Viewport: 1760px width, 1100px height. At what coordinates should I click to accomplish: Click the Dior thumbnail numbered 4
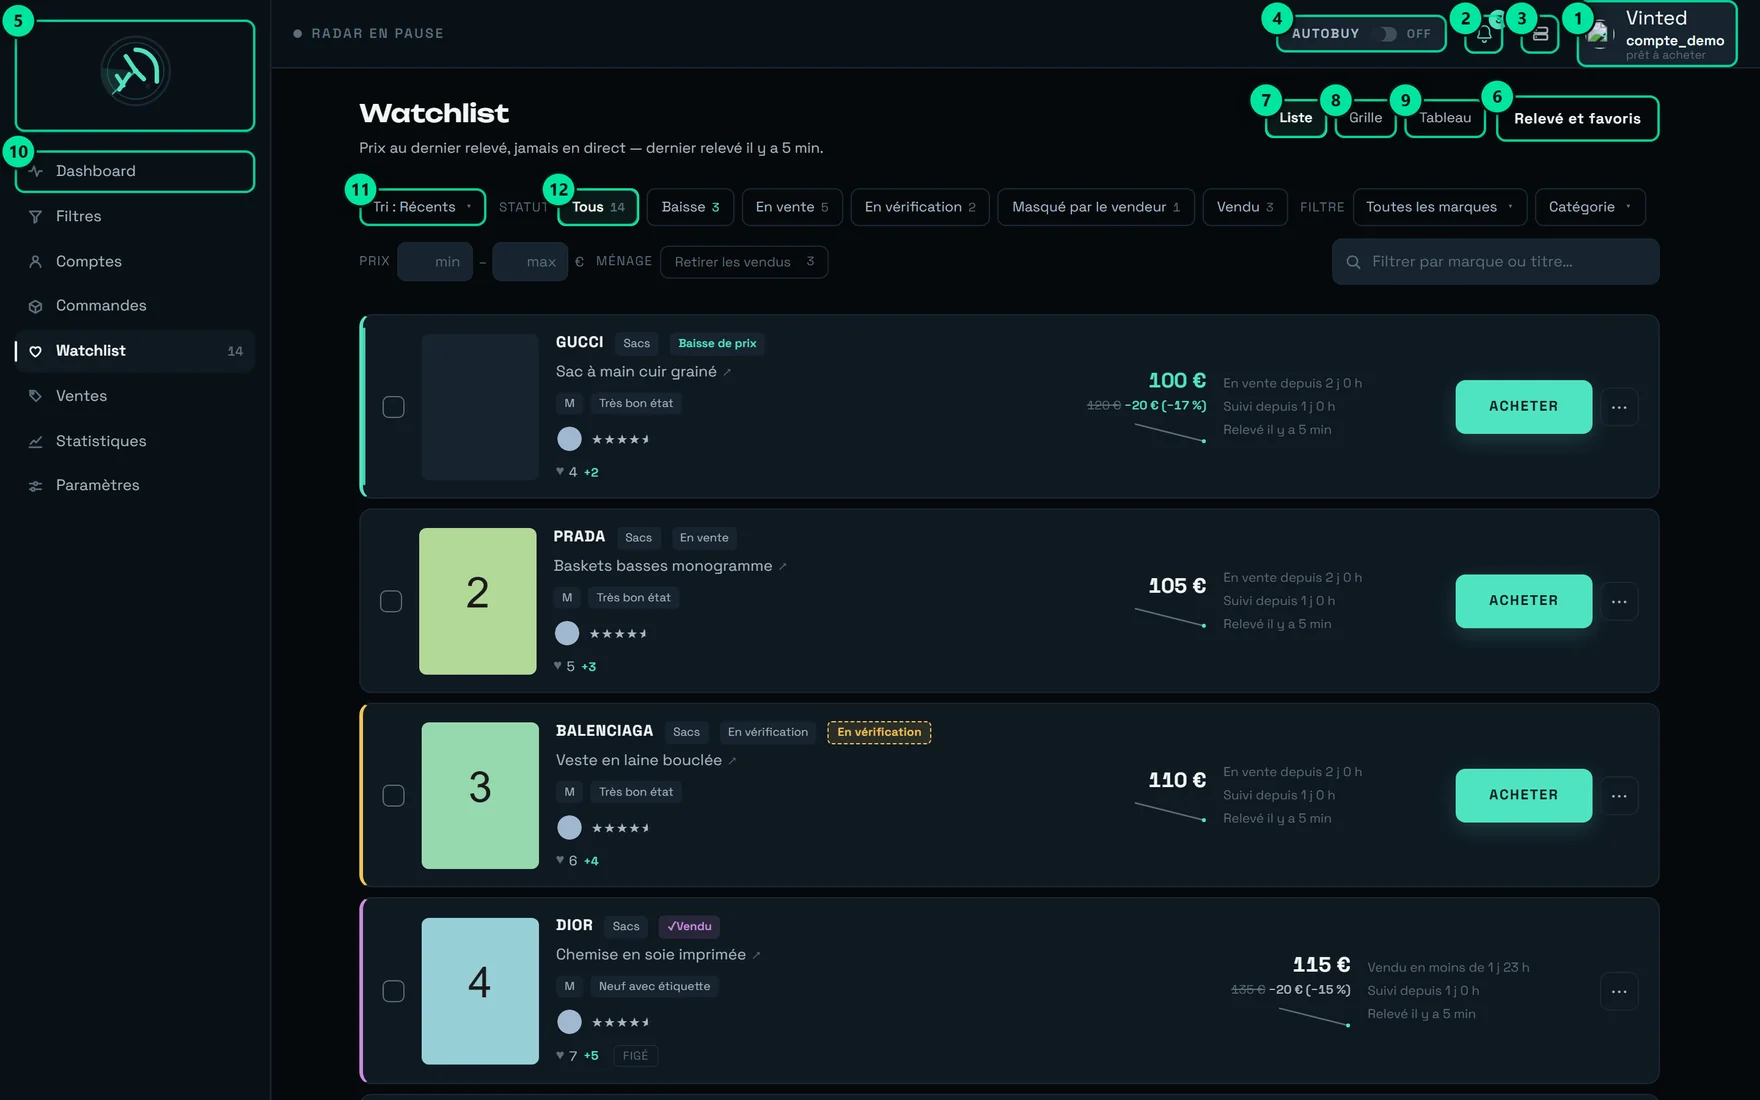(x=480, y=991)
